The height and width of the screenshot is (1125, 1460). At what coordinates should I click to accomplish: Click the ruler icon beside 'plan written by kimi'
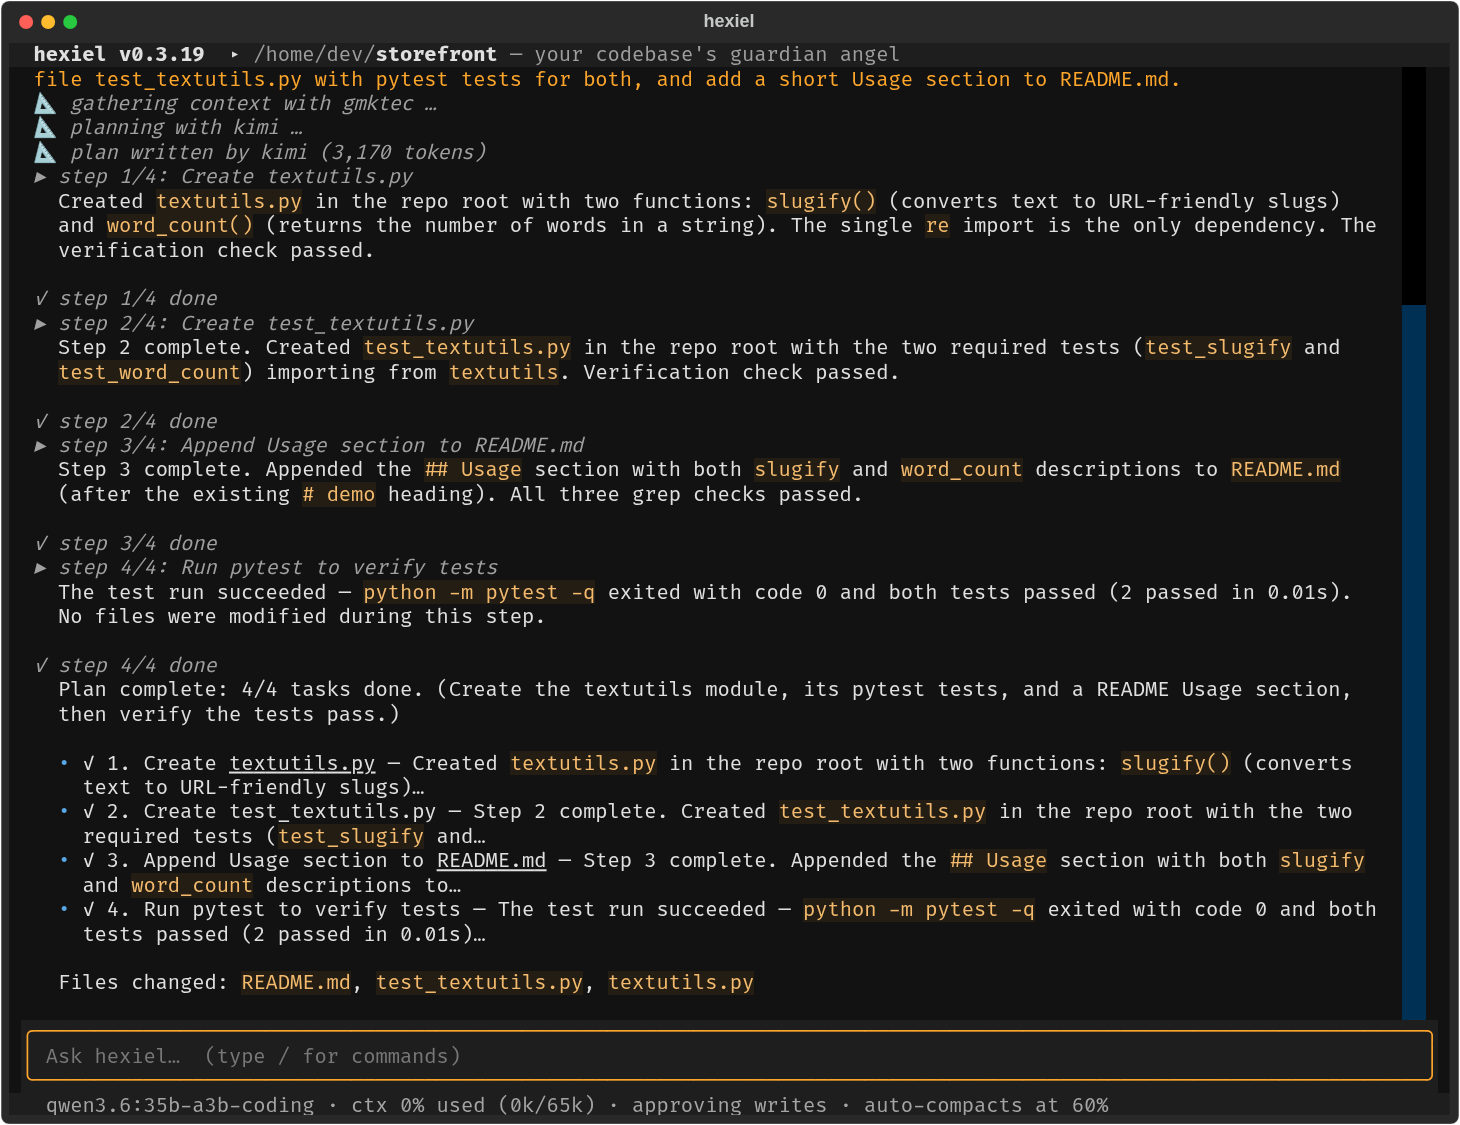point(45,152)
